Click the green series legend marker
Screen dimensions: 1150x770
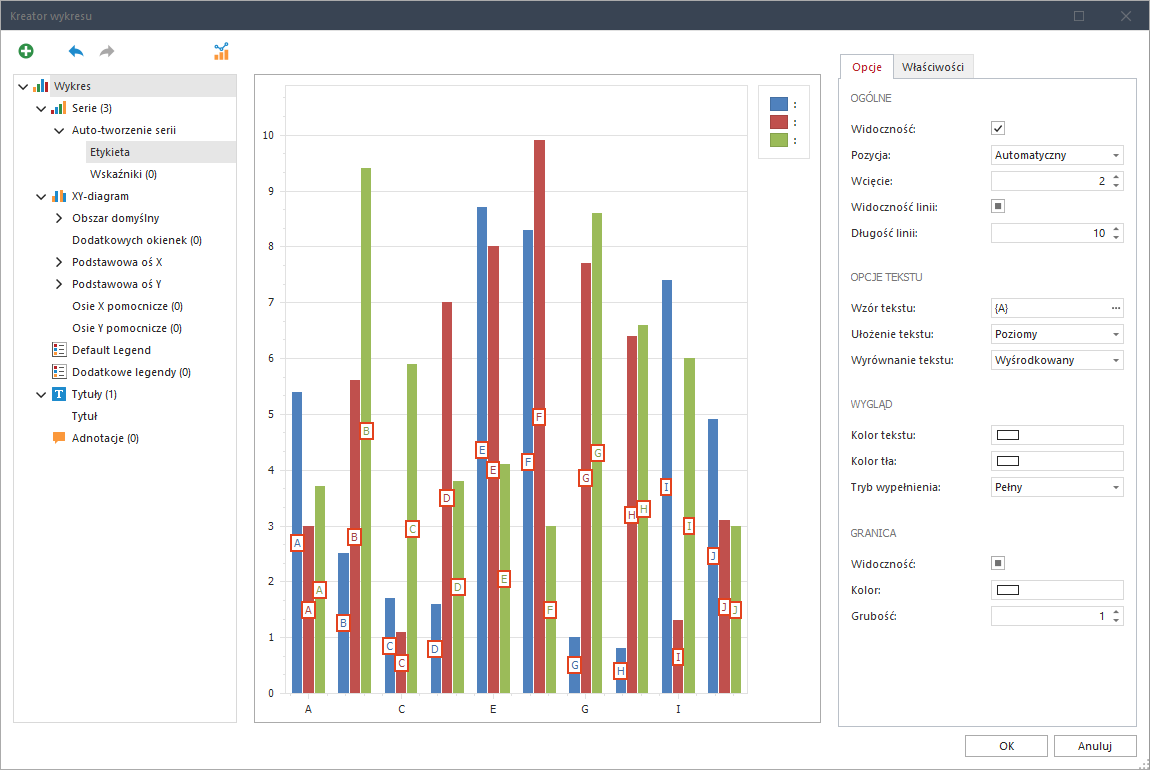tap(779, 139)
